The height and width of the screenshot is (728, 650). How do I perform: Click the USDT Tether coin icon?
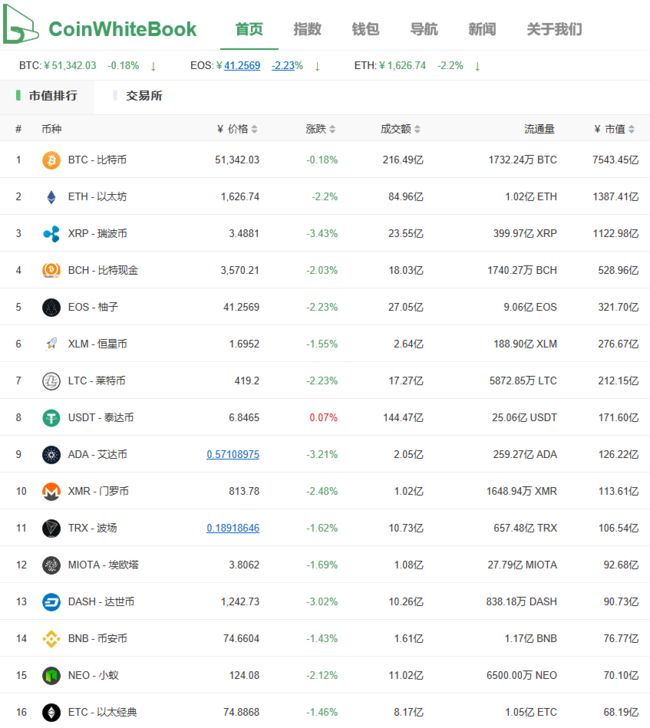51,418
